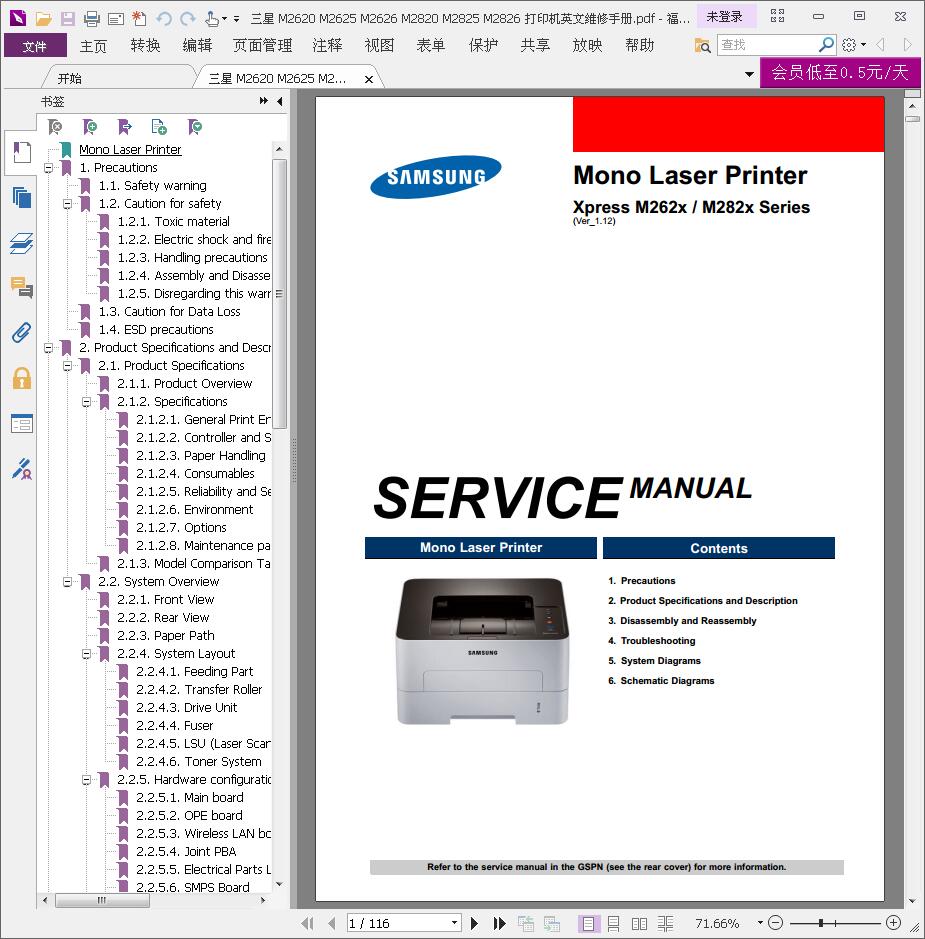Collapse the bookmark panel with left arrow

pyautogui.click(x=280, y=101)
